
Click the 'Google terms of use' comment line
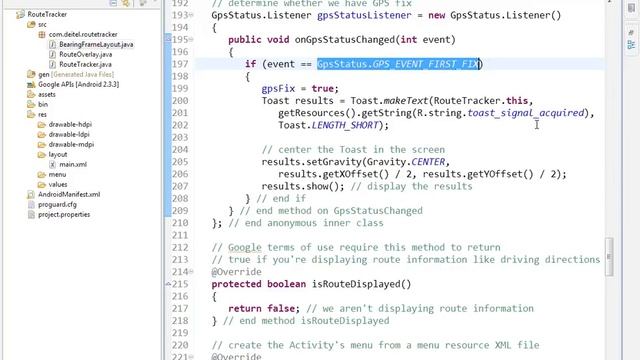(x=356, y=247)
